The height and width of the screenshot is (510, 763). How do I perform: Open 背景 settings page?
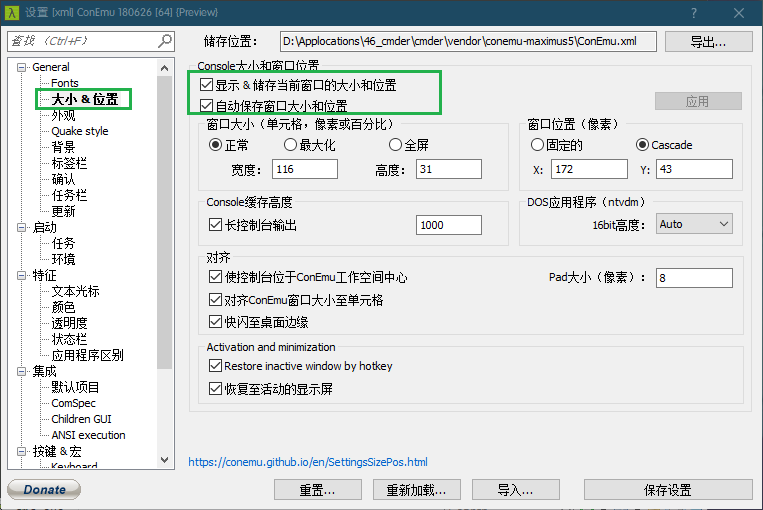click(63, 147)
